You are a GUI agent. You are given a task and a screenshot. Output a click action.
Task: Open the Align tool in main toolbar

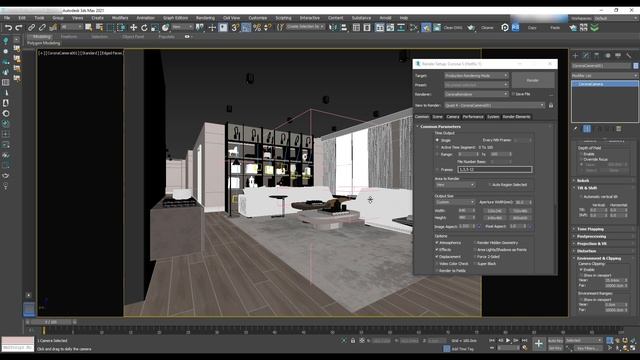[x=344, y=27]
